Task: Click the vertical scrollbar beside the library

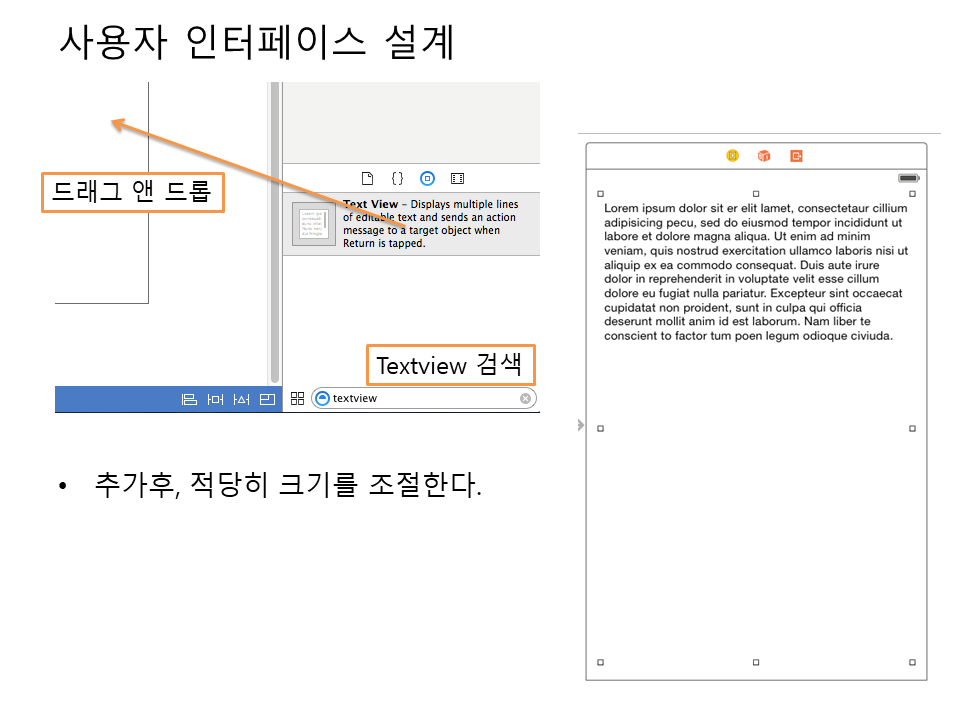Action: coord(275,230)
